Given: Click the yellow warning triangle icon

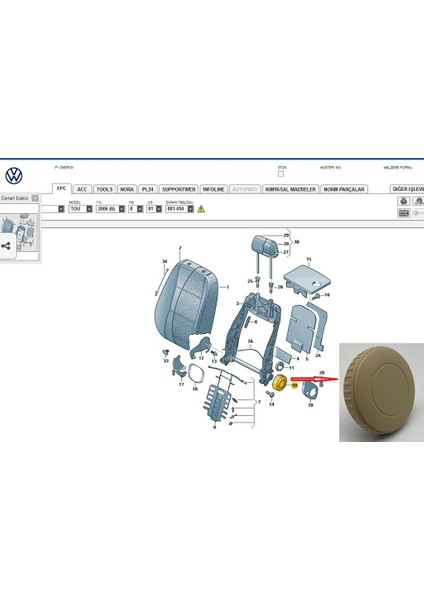Looking at the screenshot, I should point(201,209).
